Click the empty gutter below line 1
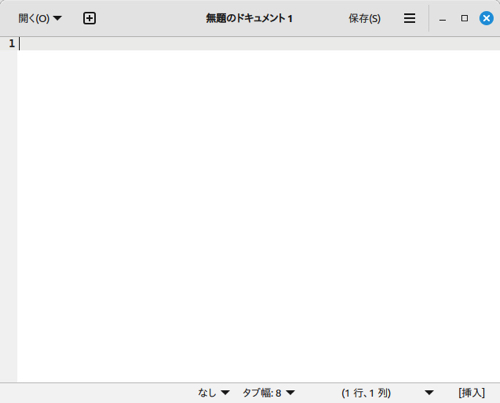The width and height of the screenshot is (500, 403). pos(8,216)
